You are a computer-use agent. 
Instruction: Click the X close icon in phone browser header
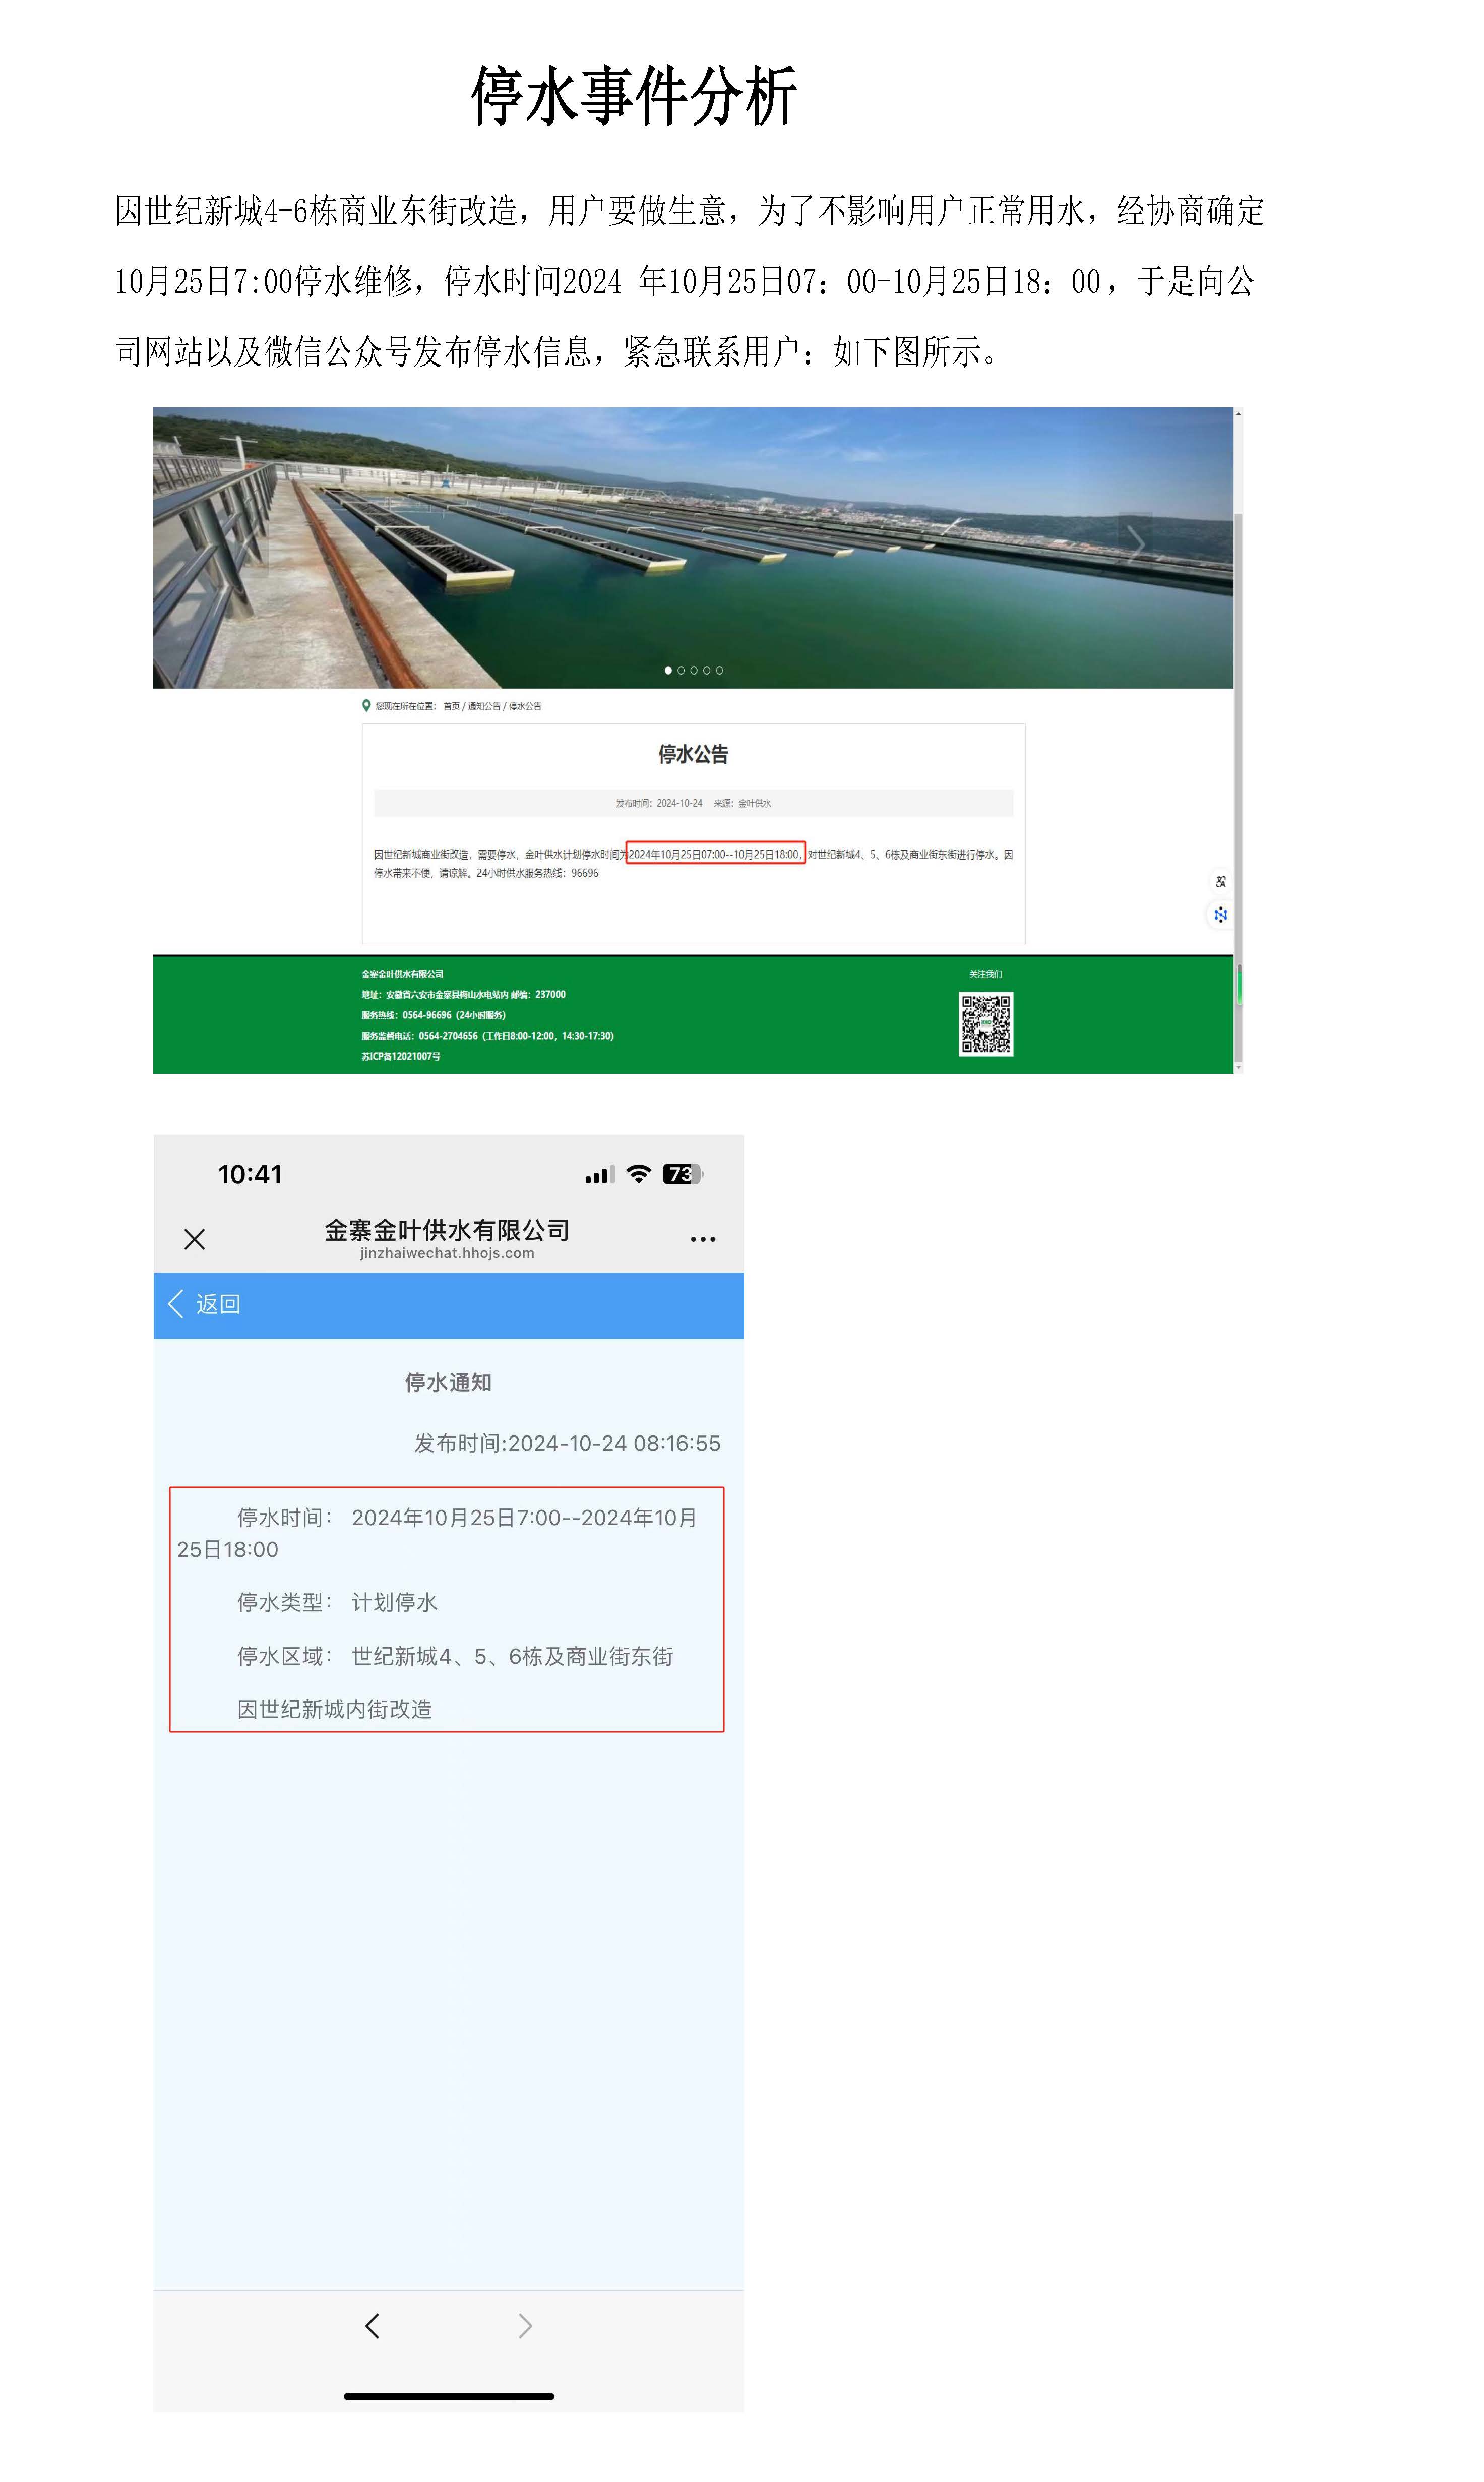pyautogui.click(x=195, y=1239)
